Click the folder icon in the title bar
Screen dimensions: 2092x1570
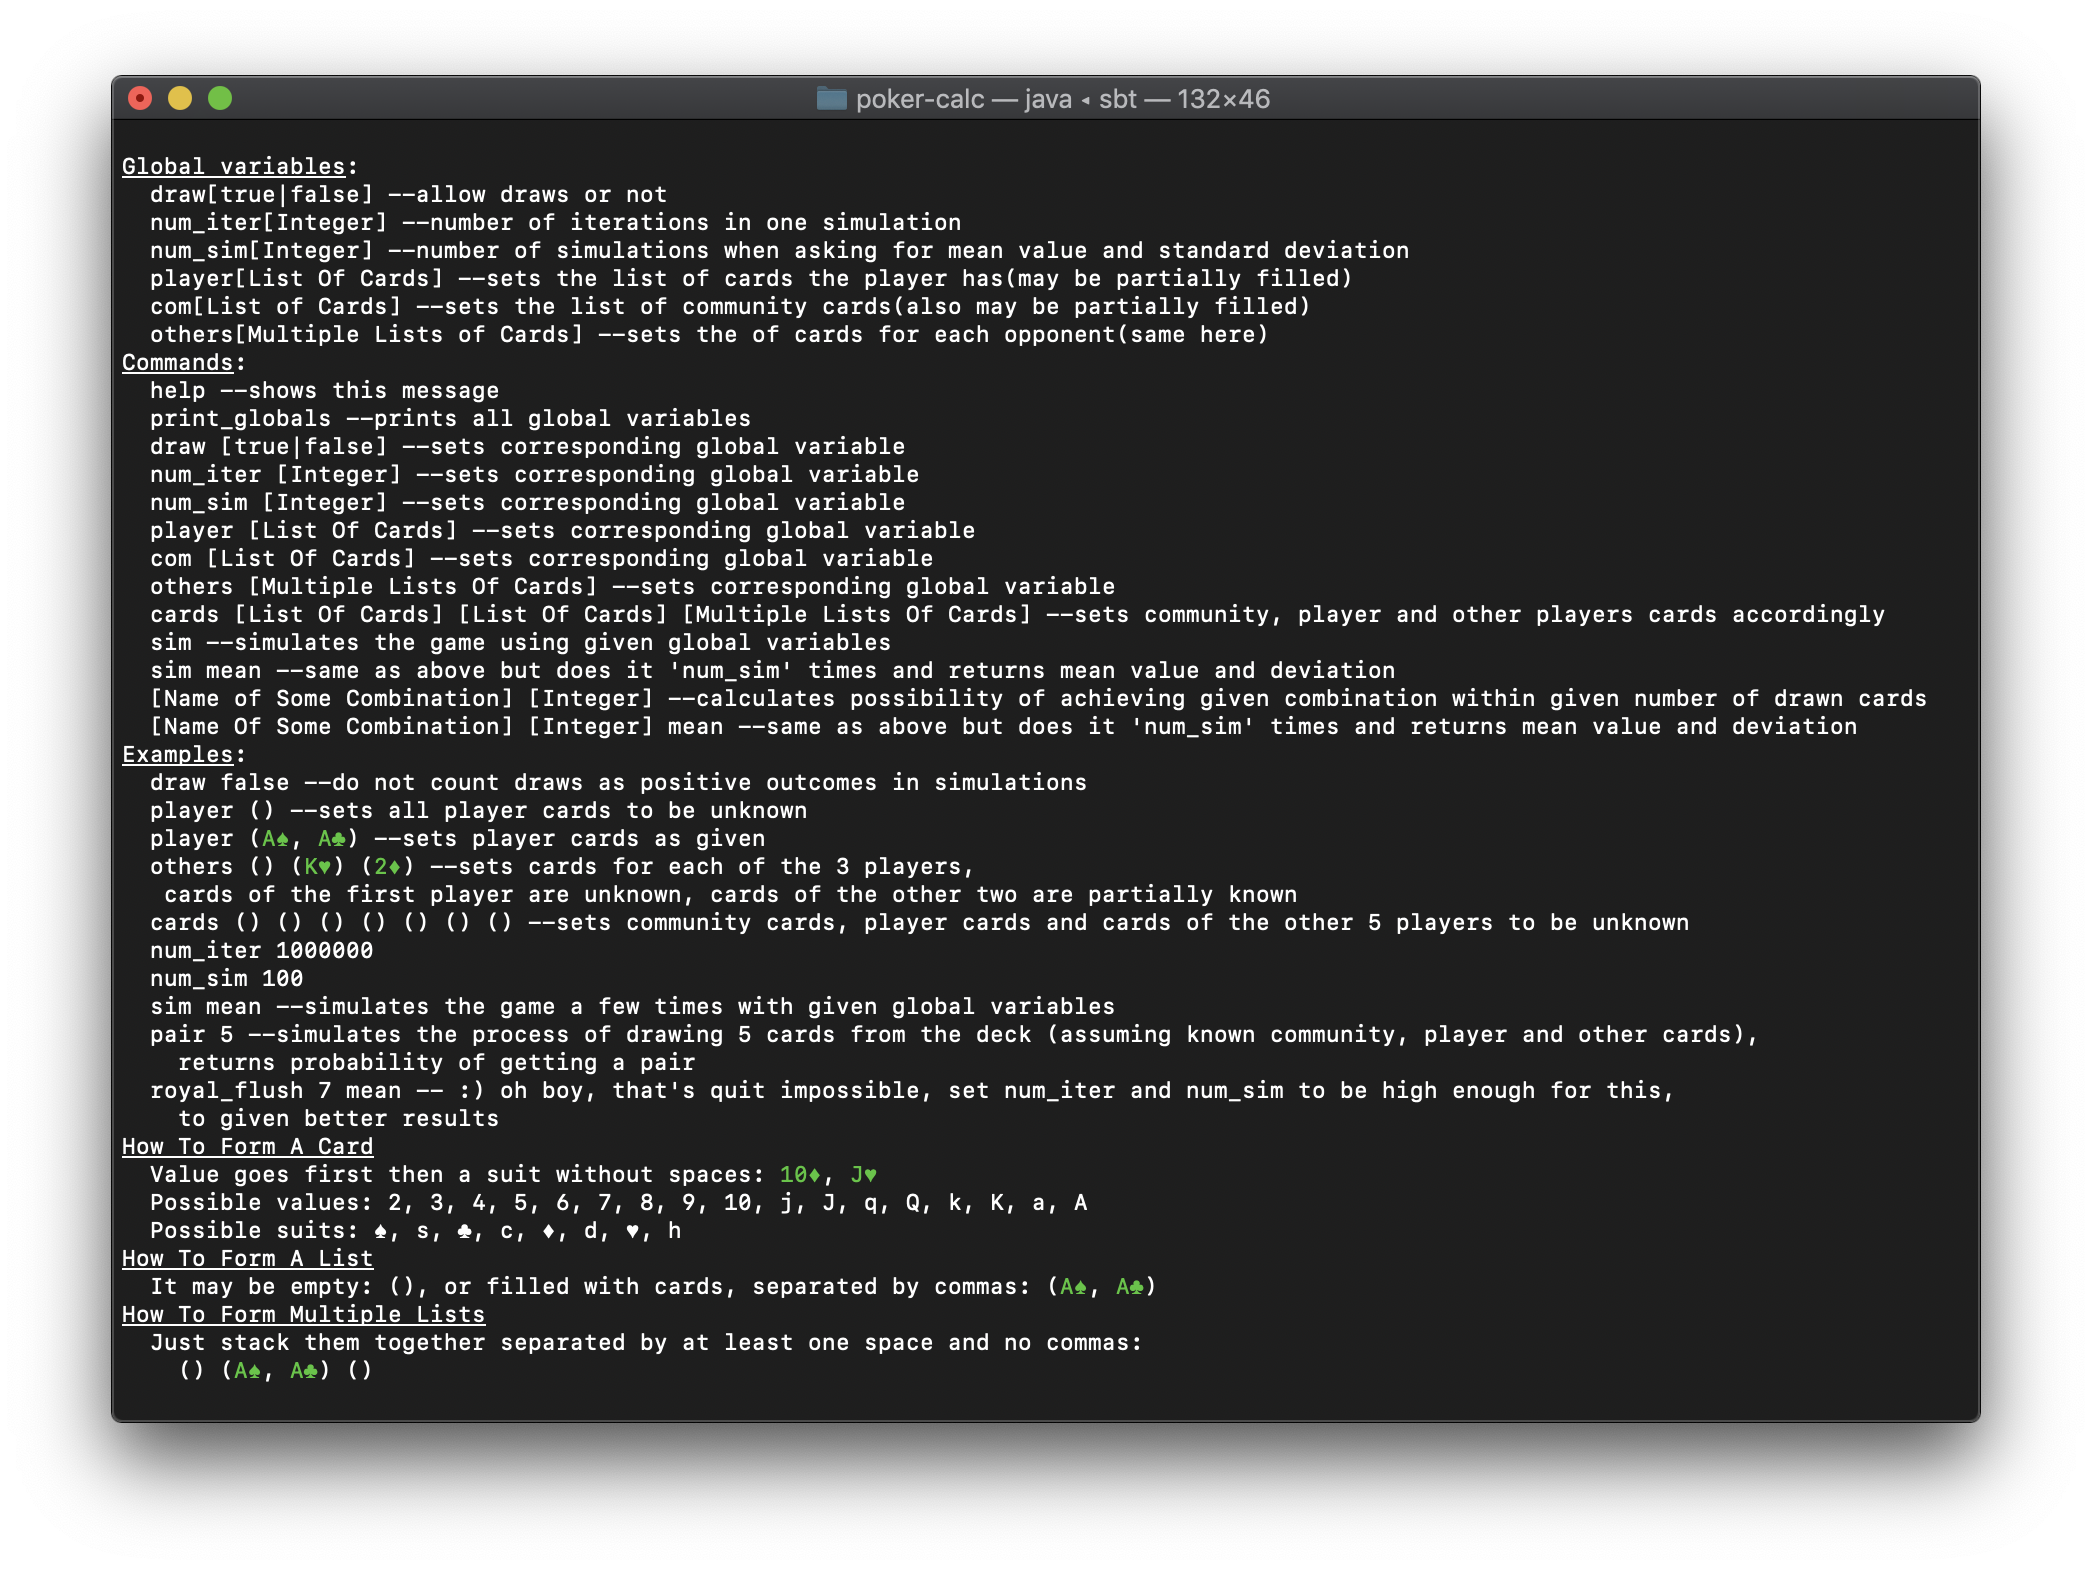coord(831,99)
